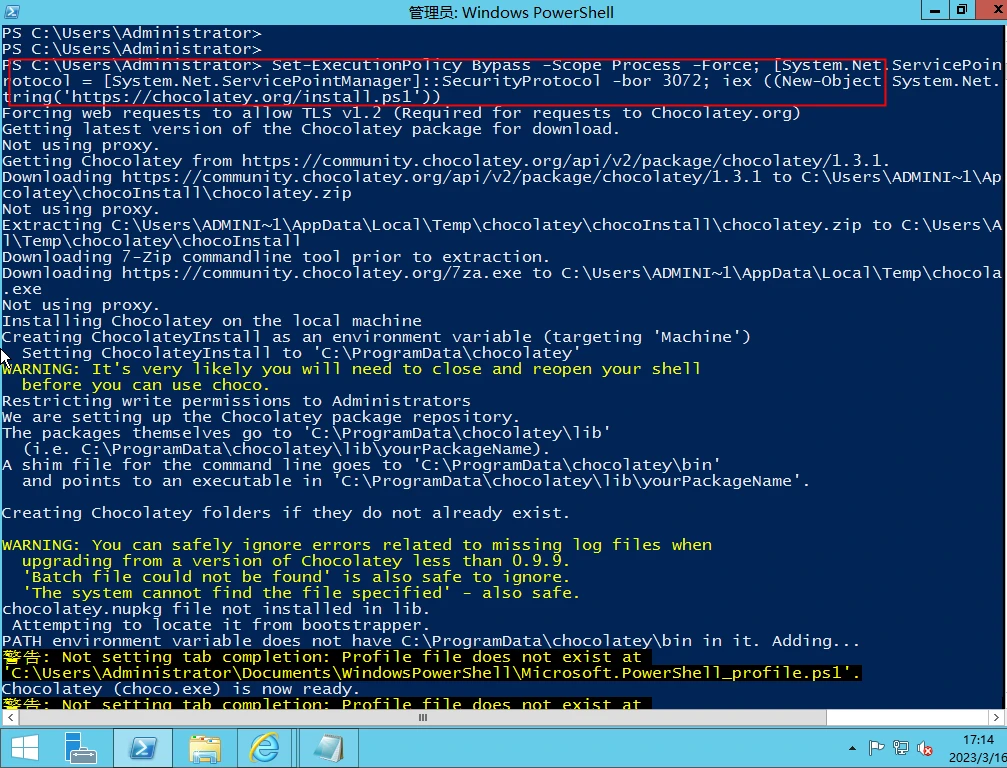Open File Explorer from taskbar
1007x768 pixels.
pos(205,748)
